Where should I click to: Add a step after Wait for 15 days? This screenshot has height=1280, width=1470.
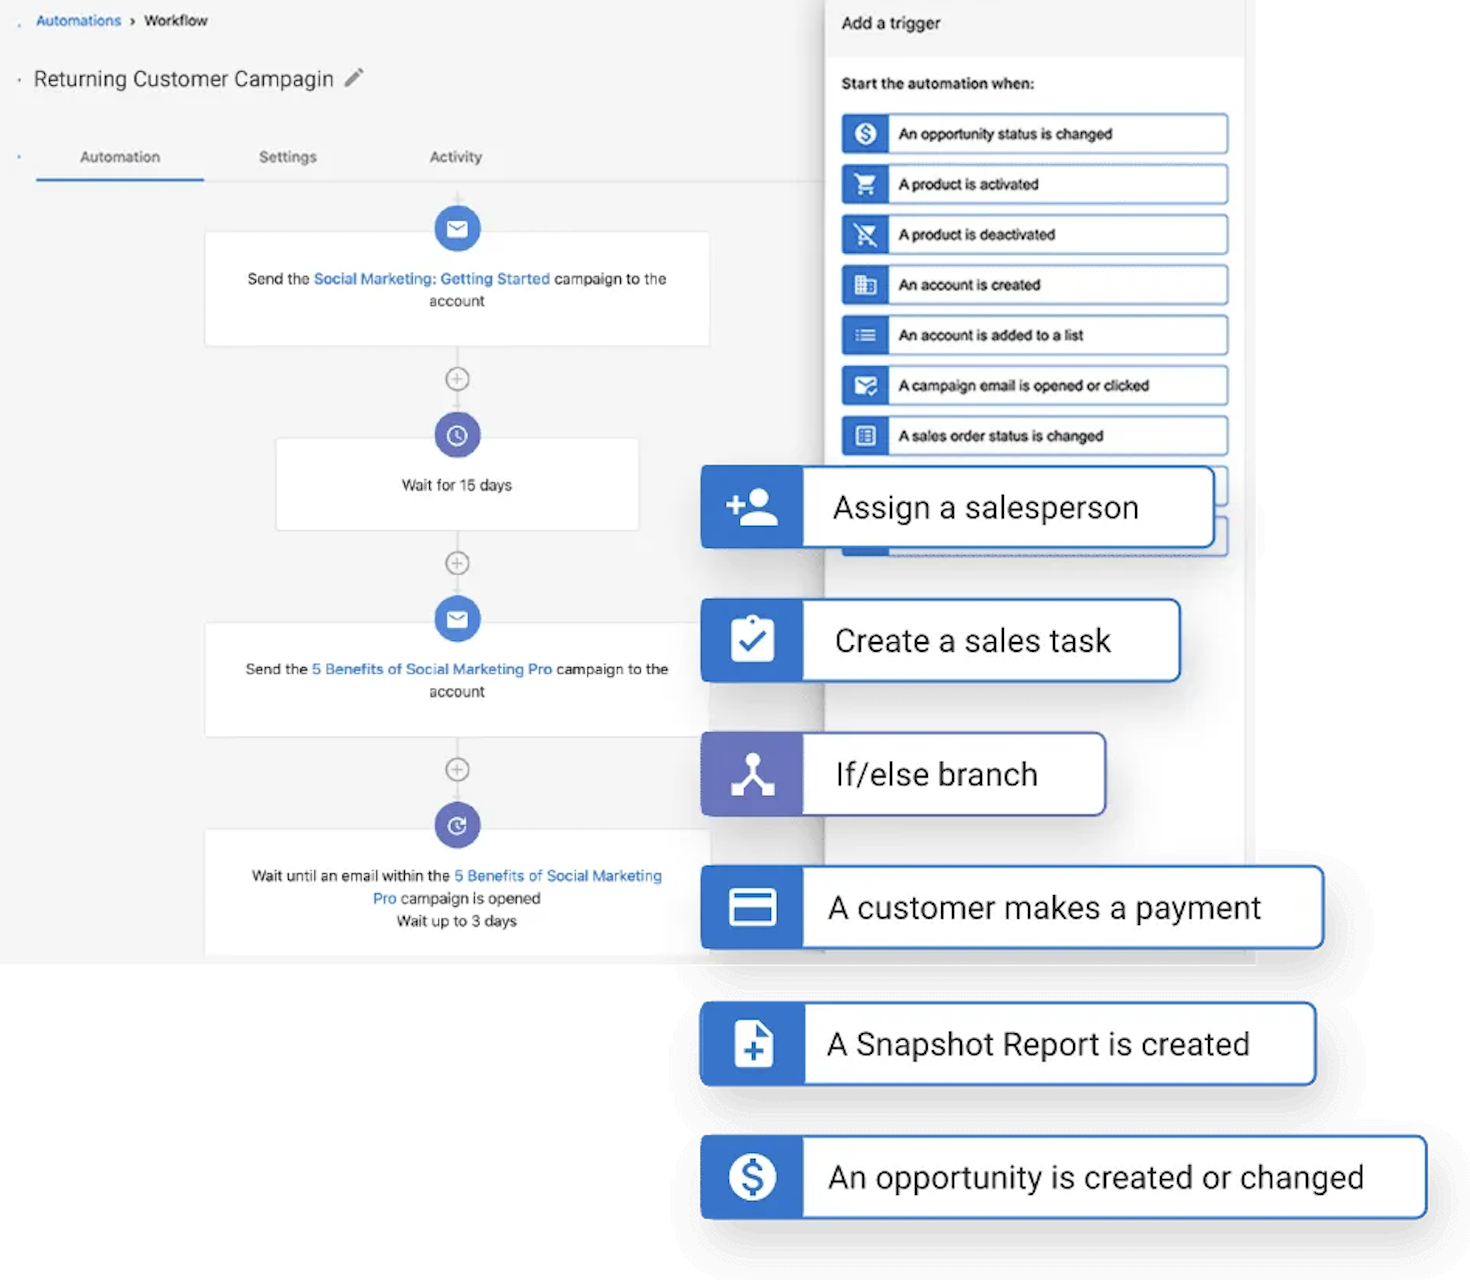pos(457,563)
